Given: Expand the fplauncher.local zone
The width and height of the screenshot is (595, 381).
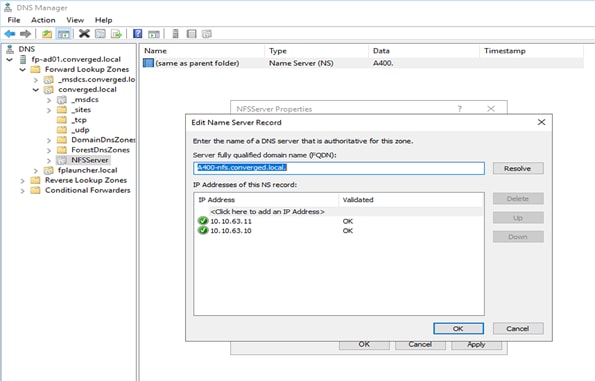Looking at the screenshot, I should tap(36, 171).
